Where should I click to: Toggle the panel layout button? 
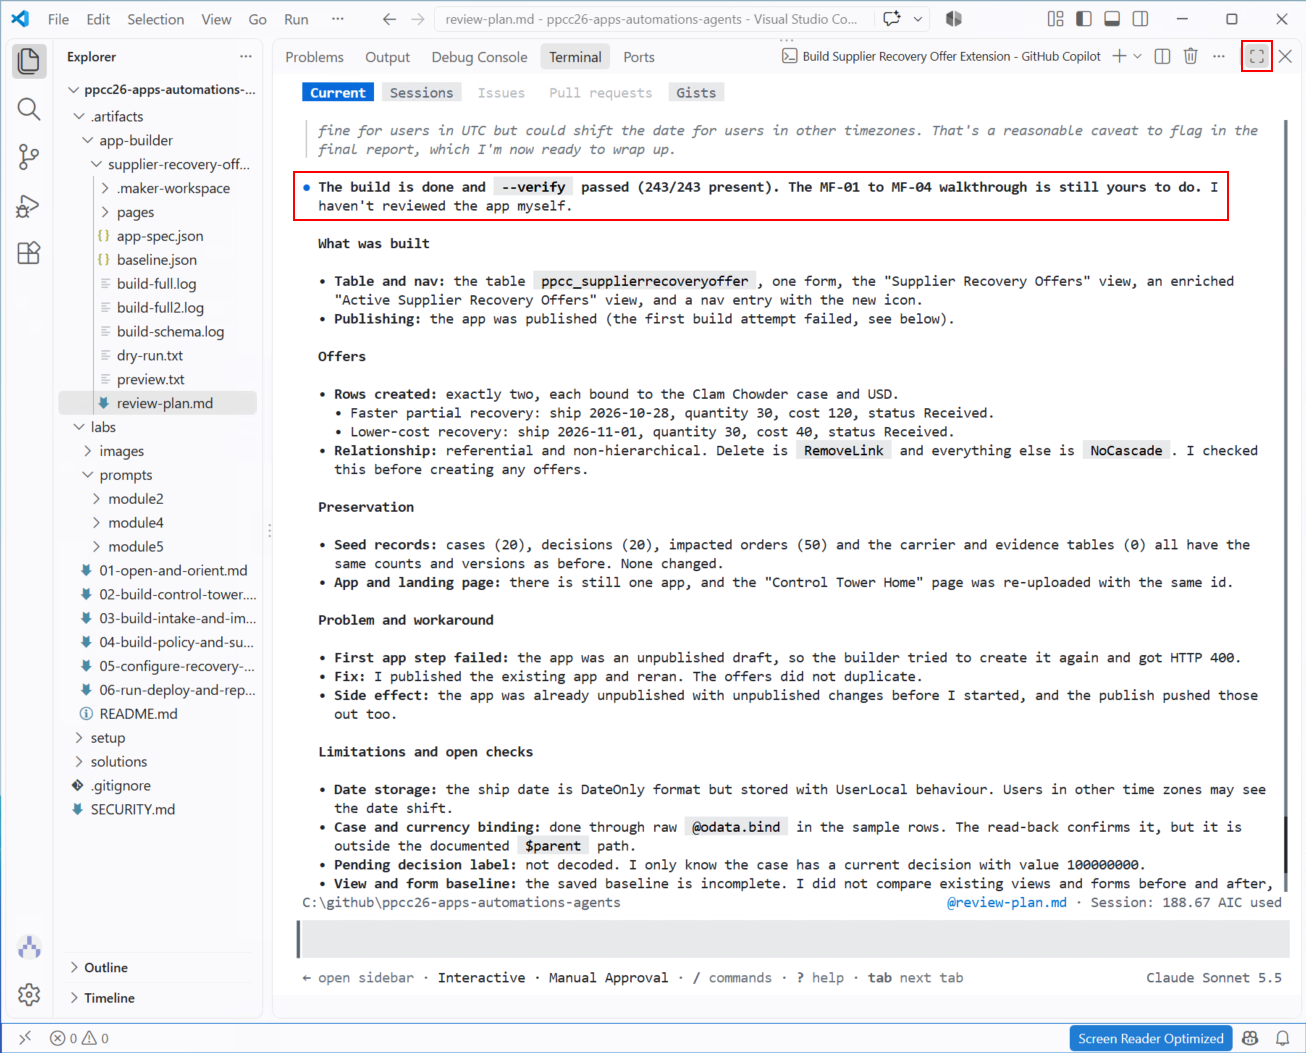[x=1112, y=19]
